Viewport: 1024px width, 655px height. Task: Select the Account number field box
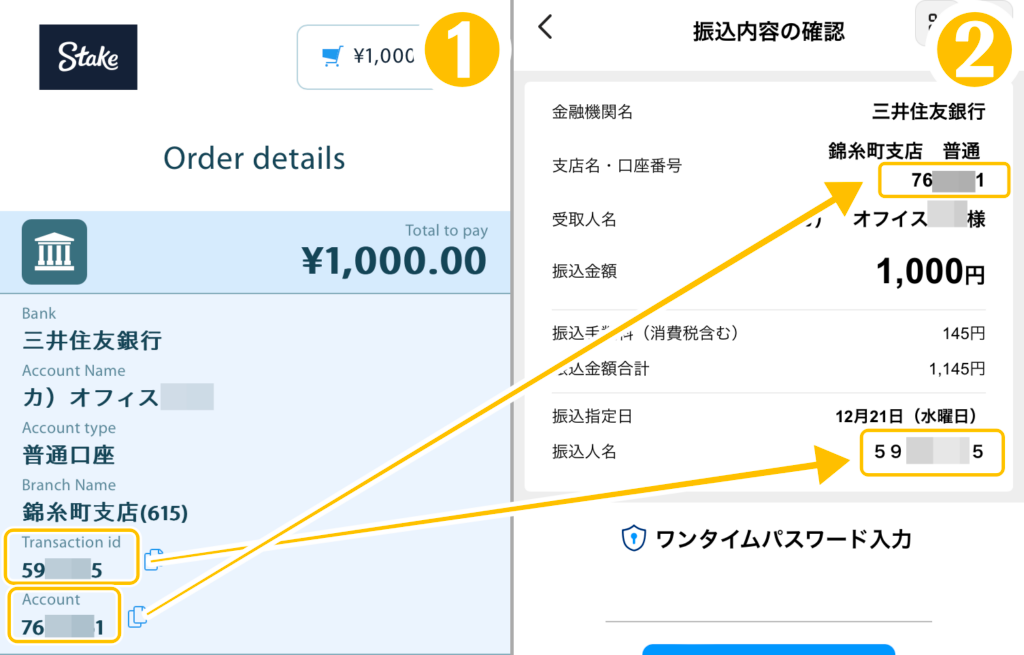(x=63, y=615)
